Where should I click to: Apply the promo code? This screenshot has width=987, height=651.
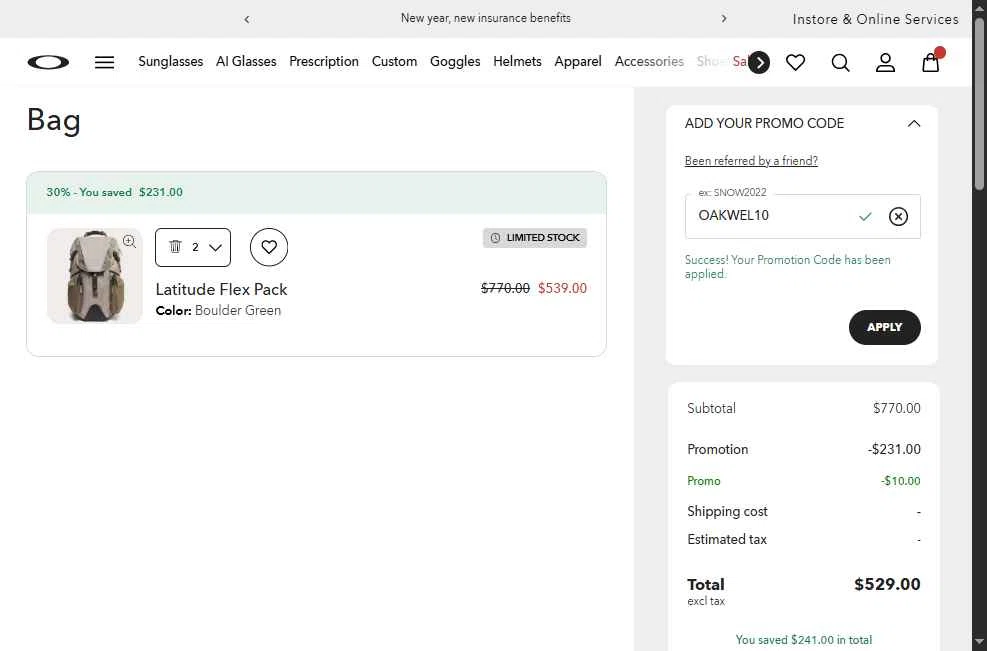click(x=884, y=327)
